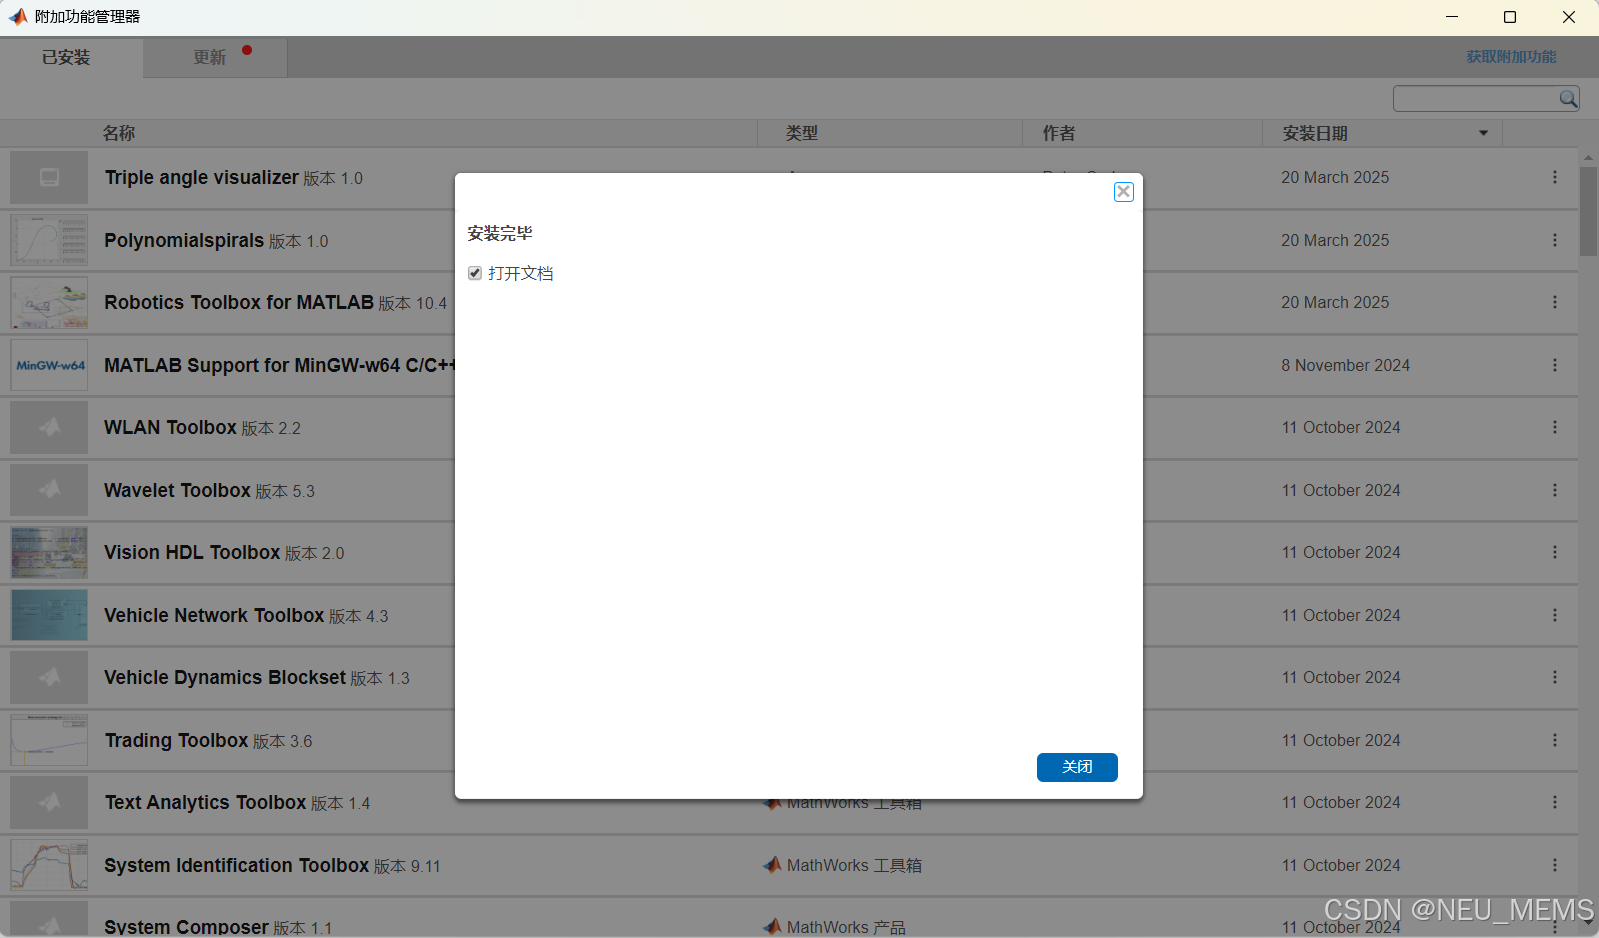Sort by the 名称 column header
The image size is (1599, 938).
coord(119,133)
